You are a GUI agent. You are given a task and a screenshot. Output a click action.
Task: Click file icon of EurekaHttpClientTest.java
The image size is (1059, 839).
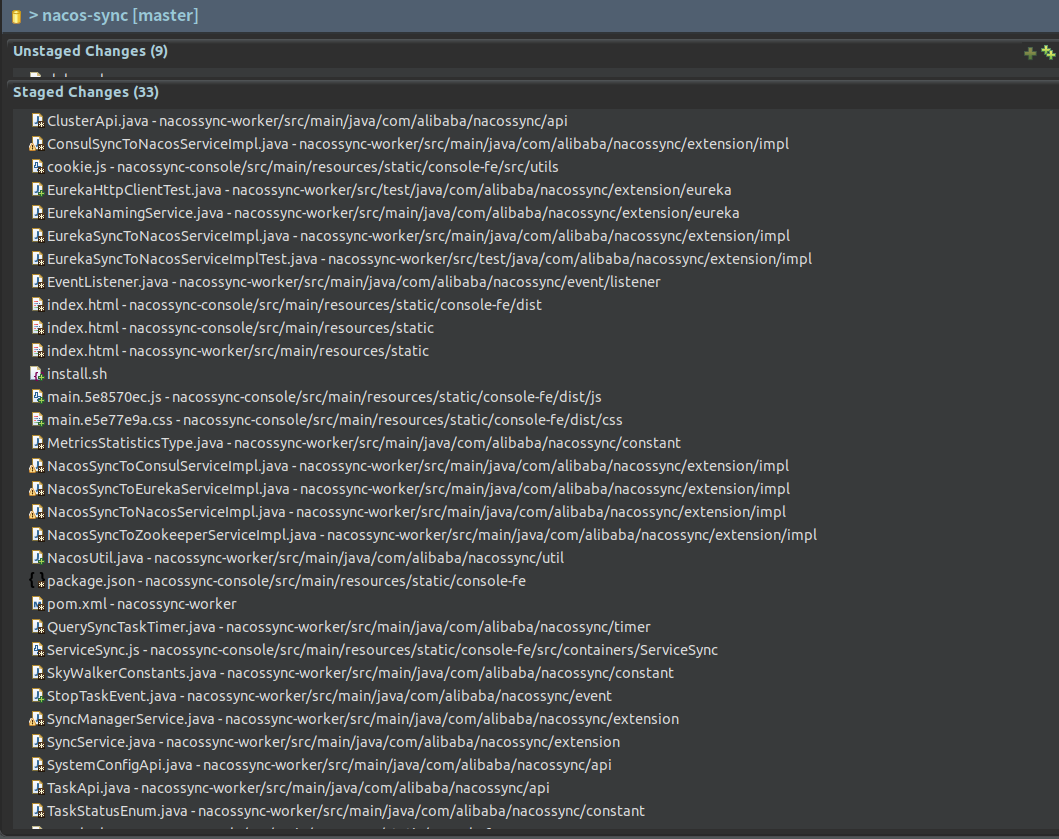click(x=38, y=190)
